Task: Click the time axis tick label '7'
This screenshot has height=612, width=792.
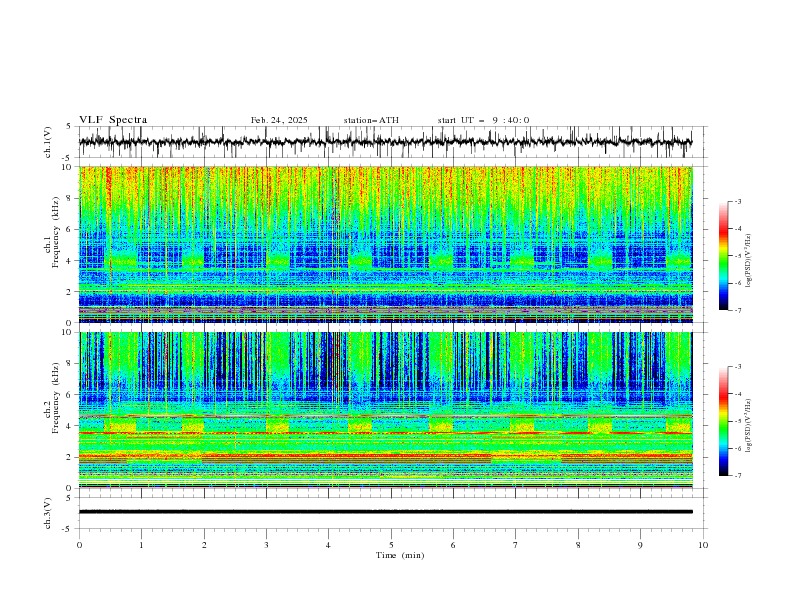Action: tap(516, 545)
